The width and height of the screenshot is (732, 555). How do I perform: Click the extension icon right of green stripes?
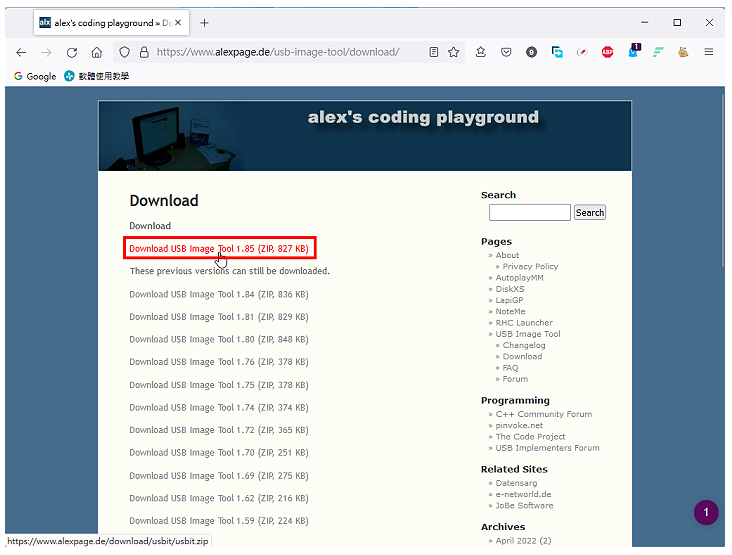683,52
